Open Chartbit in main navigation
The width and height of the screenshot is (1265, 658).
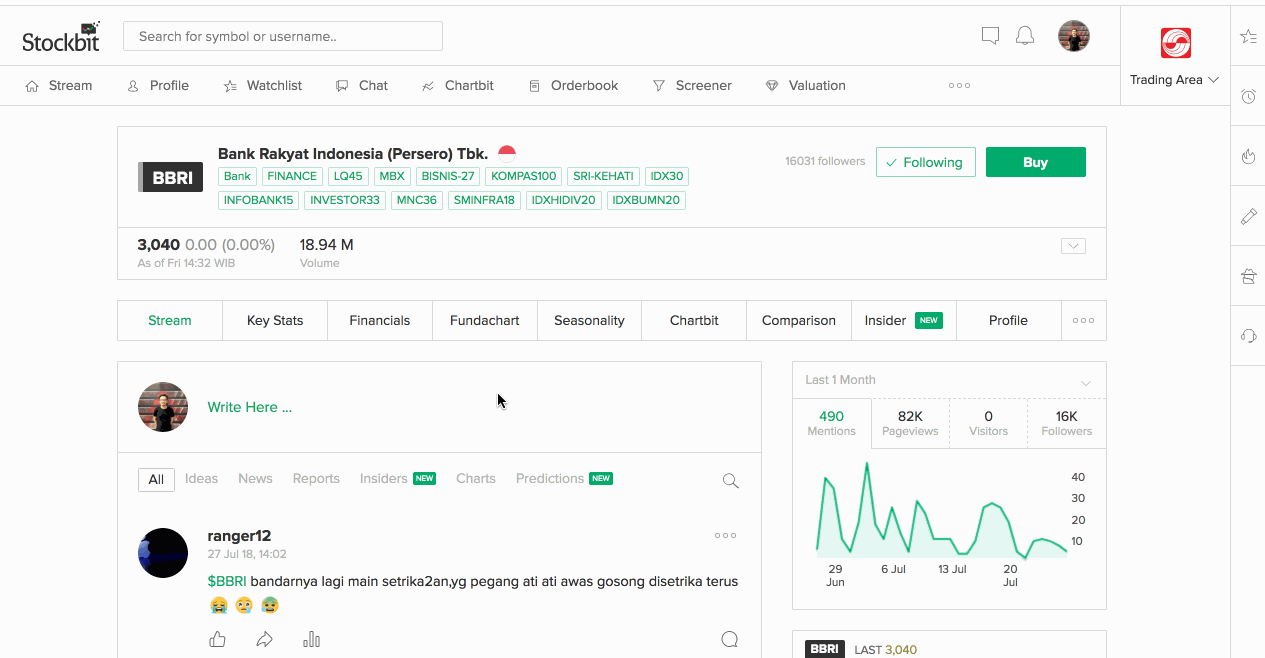pos(458,86)
